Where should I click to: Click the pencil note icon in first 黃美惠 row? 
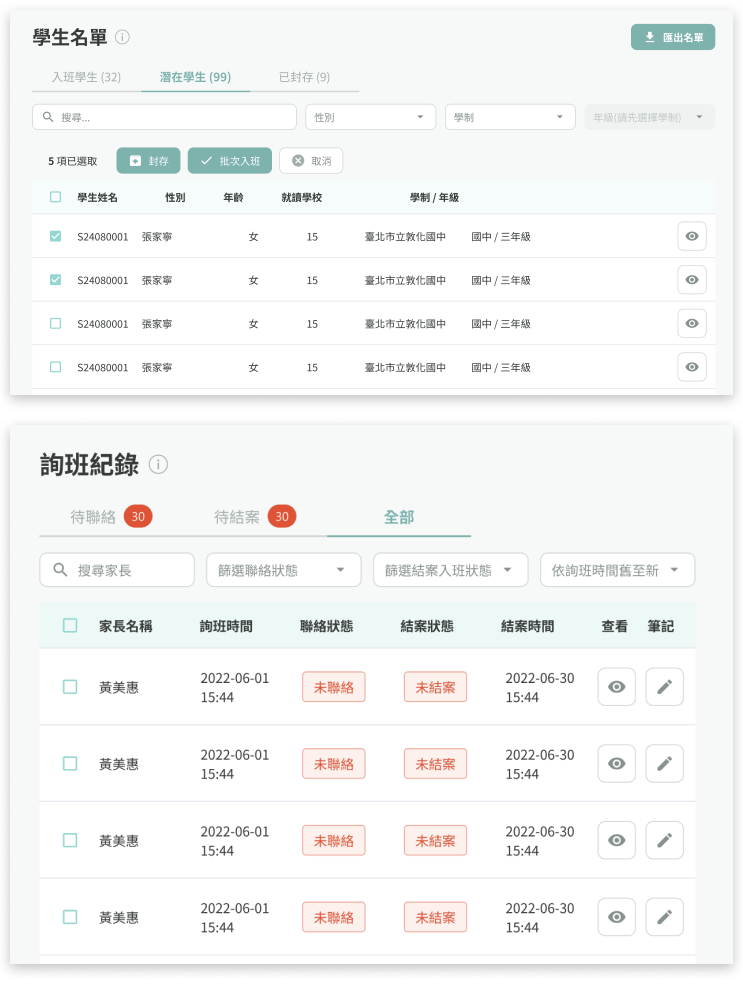coord(665,687)
